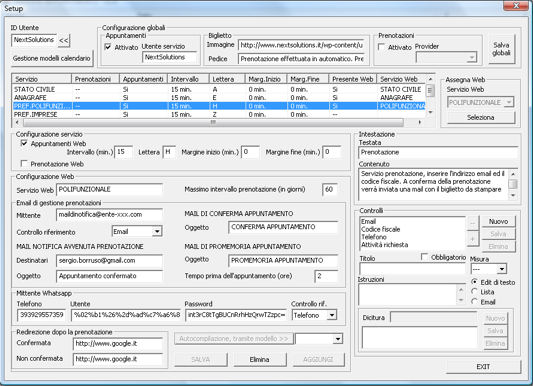Open the Misura dropdown
This screenshot has height=386, width=533.
(502, 269)
